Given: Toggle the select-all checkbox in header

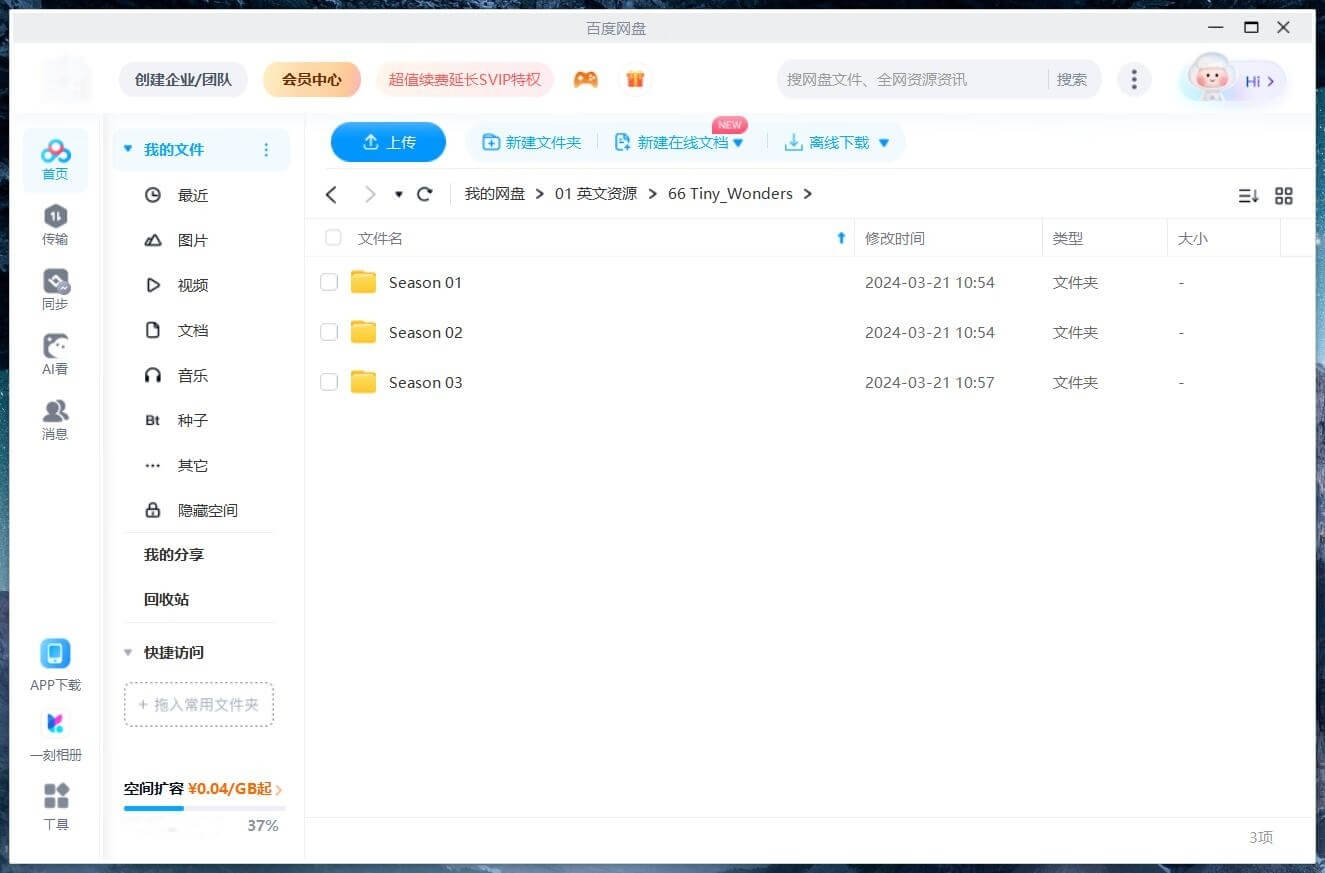Looking at the screenshot, I should (x=333, y=238).
